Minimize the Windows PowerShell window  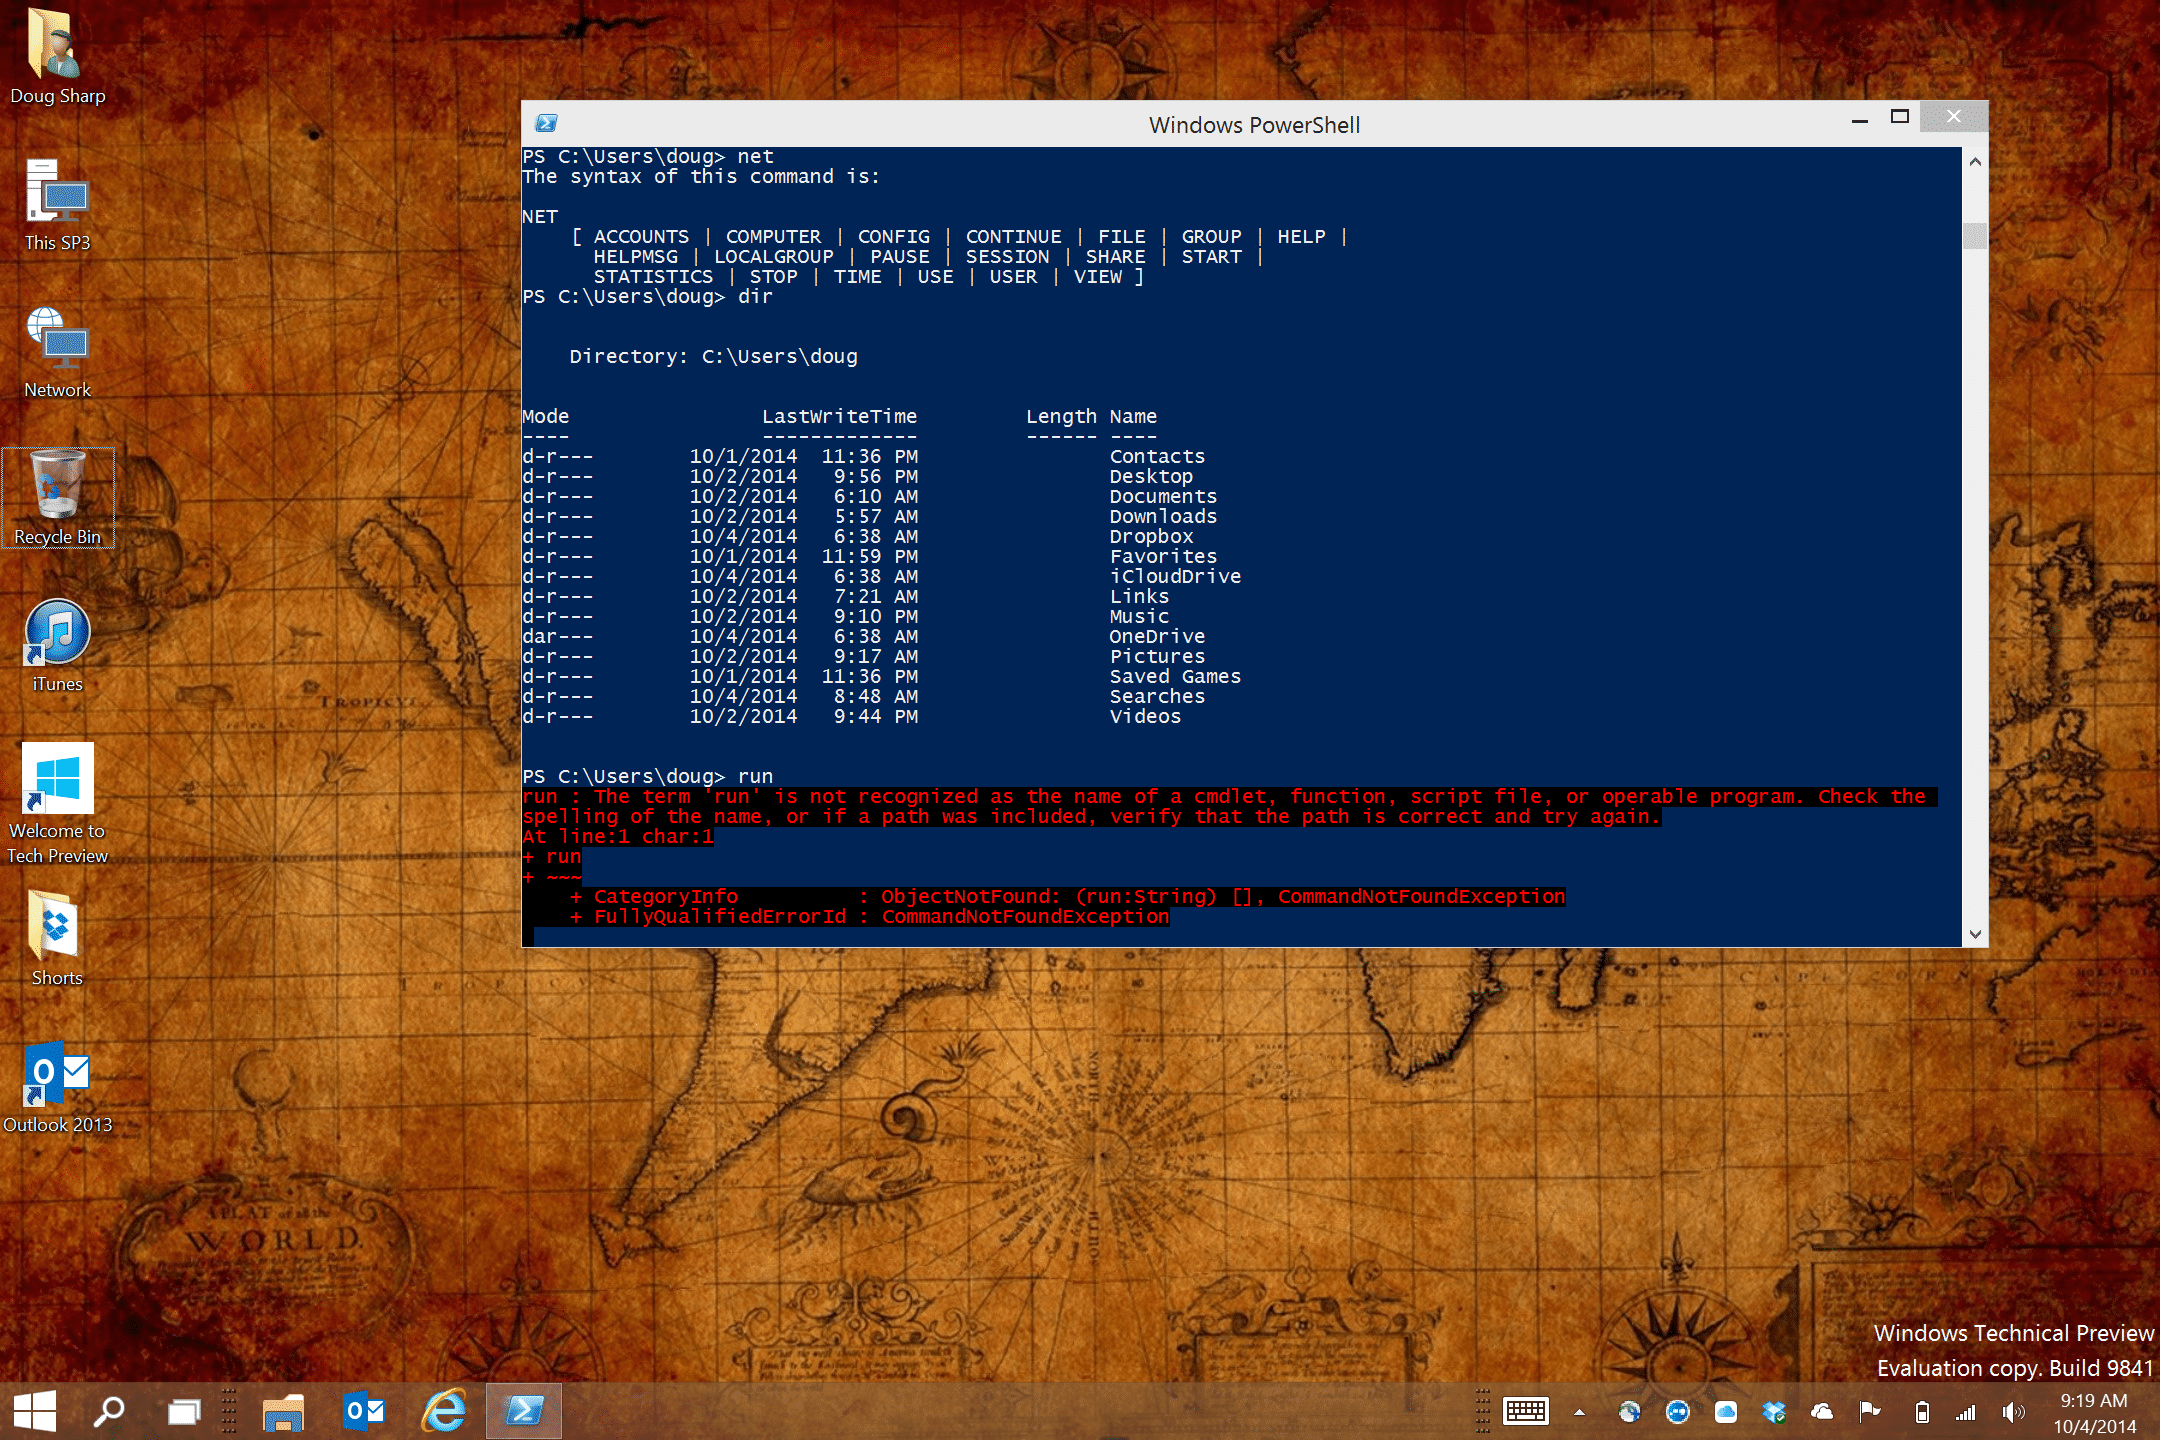[x=1859, y=118]
